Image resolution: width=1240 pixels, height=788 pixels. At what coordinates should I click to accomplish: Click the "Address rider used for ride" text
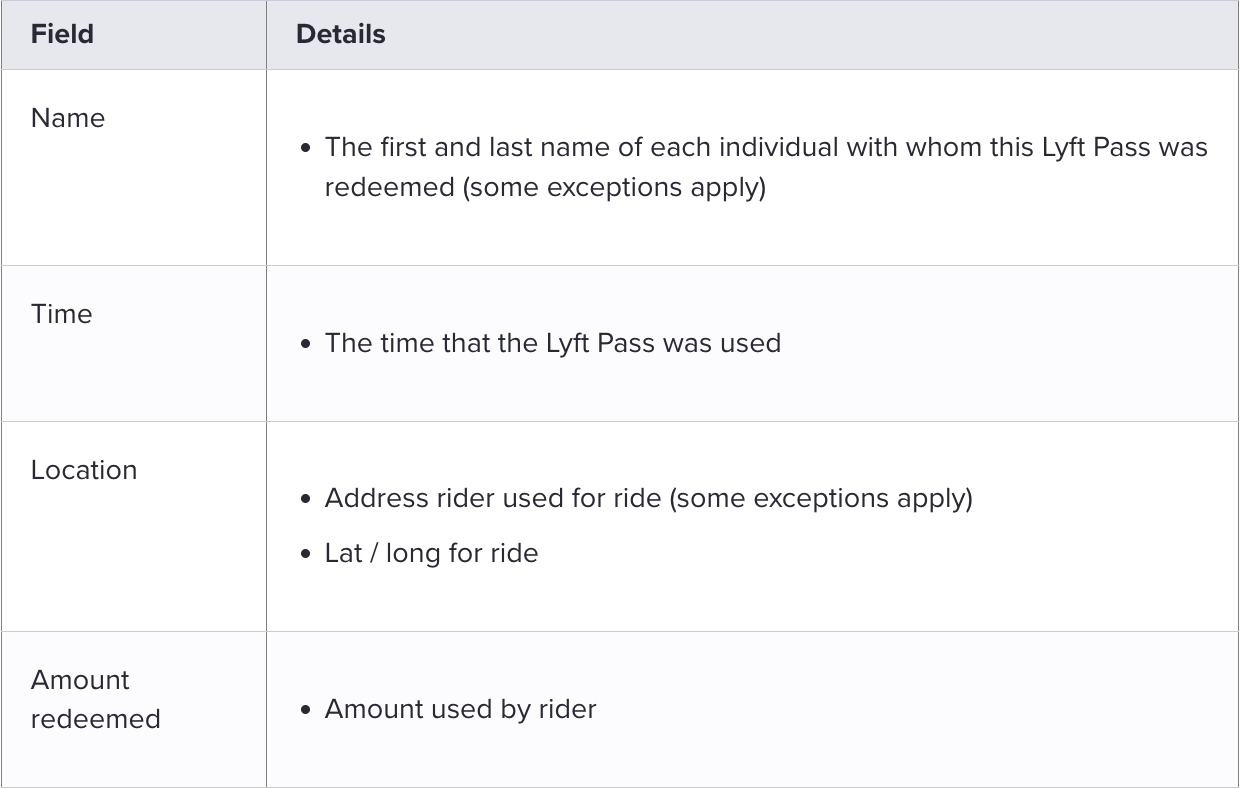pos(493,498)
